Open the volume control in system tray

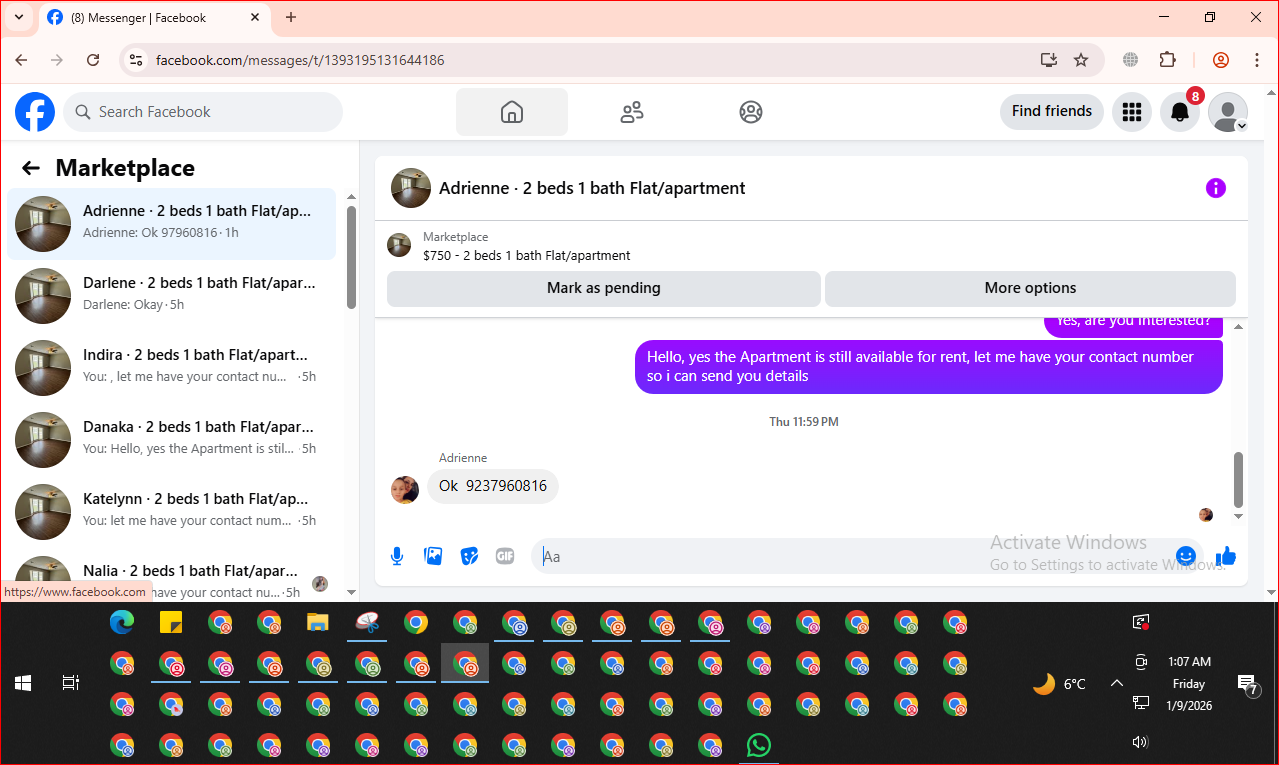click(1140, 742)
